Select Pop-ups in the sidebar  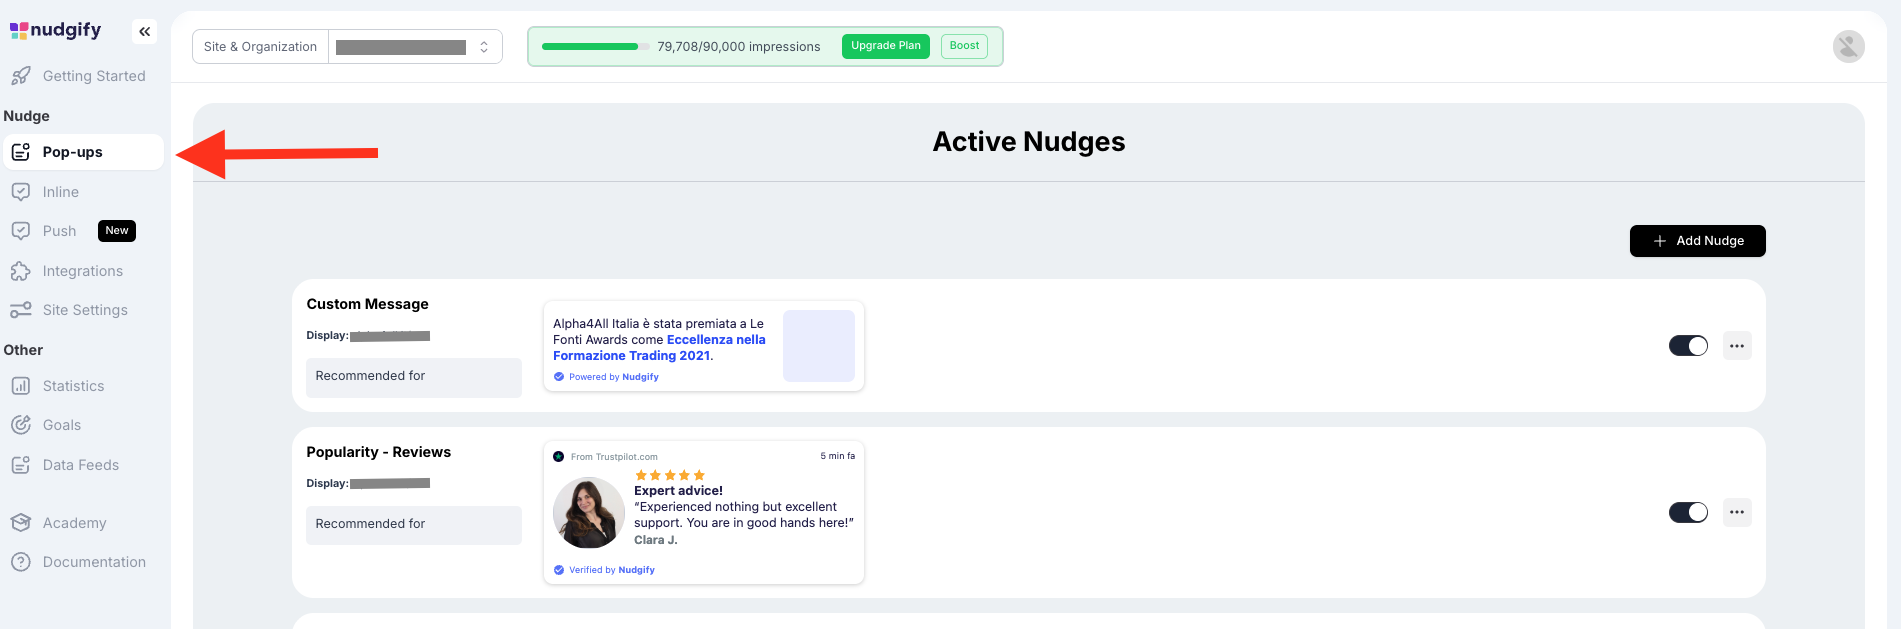[x=83, y=152]
